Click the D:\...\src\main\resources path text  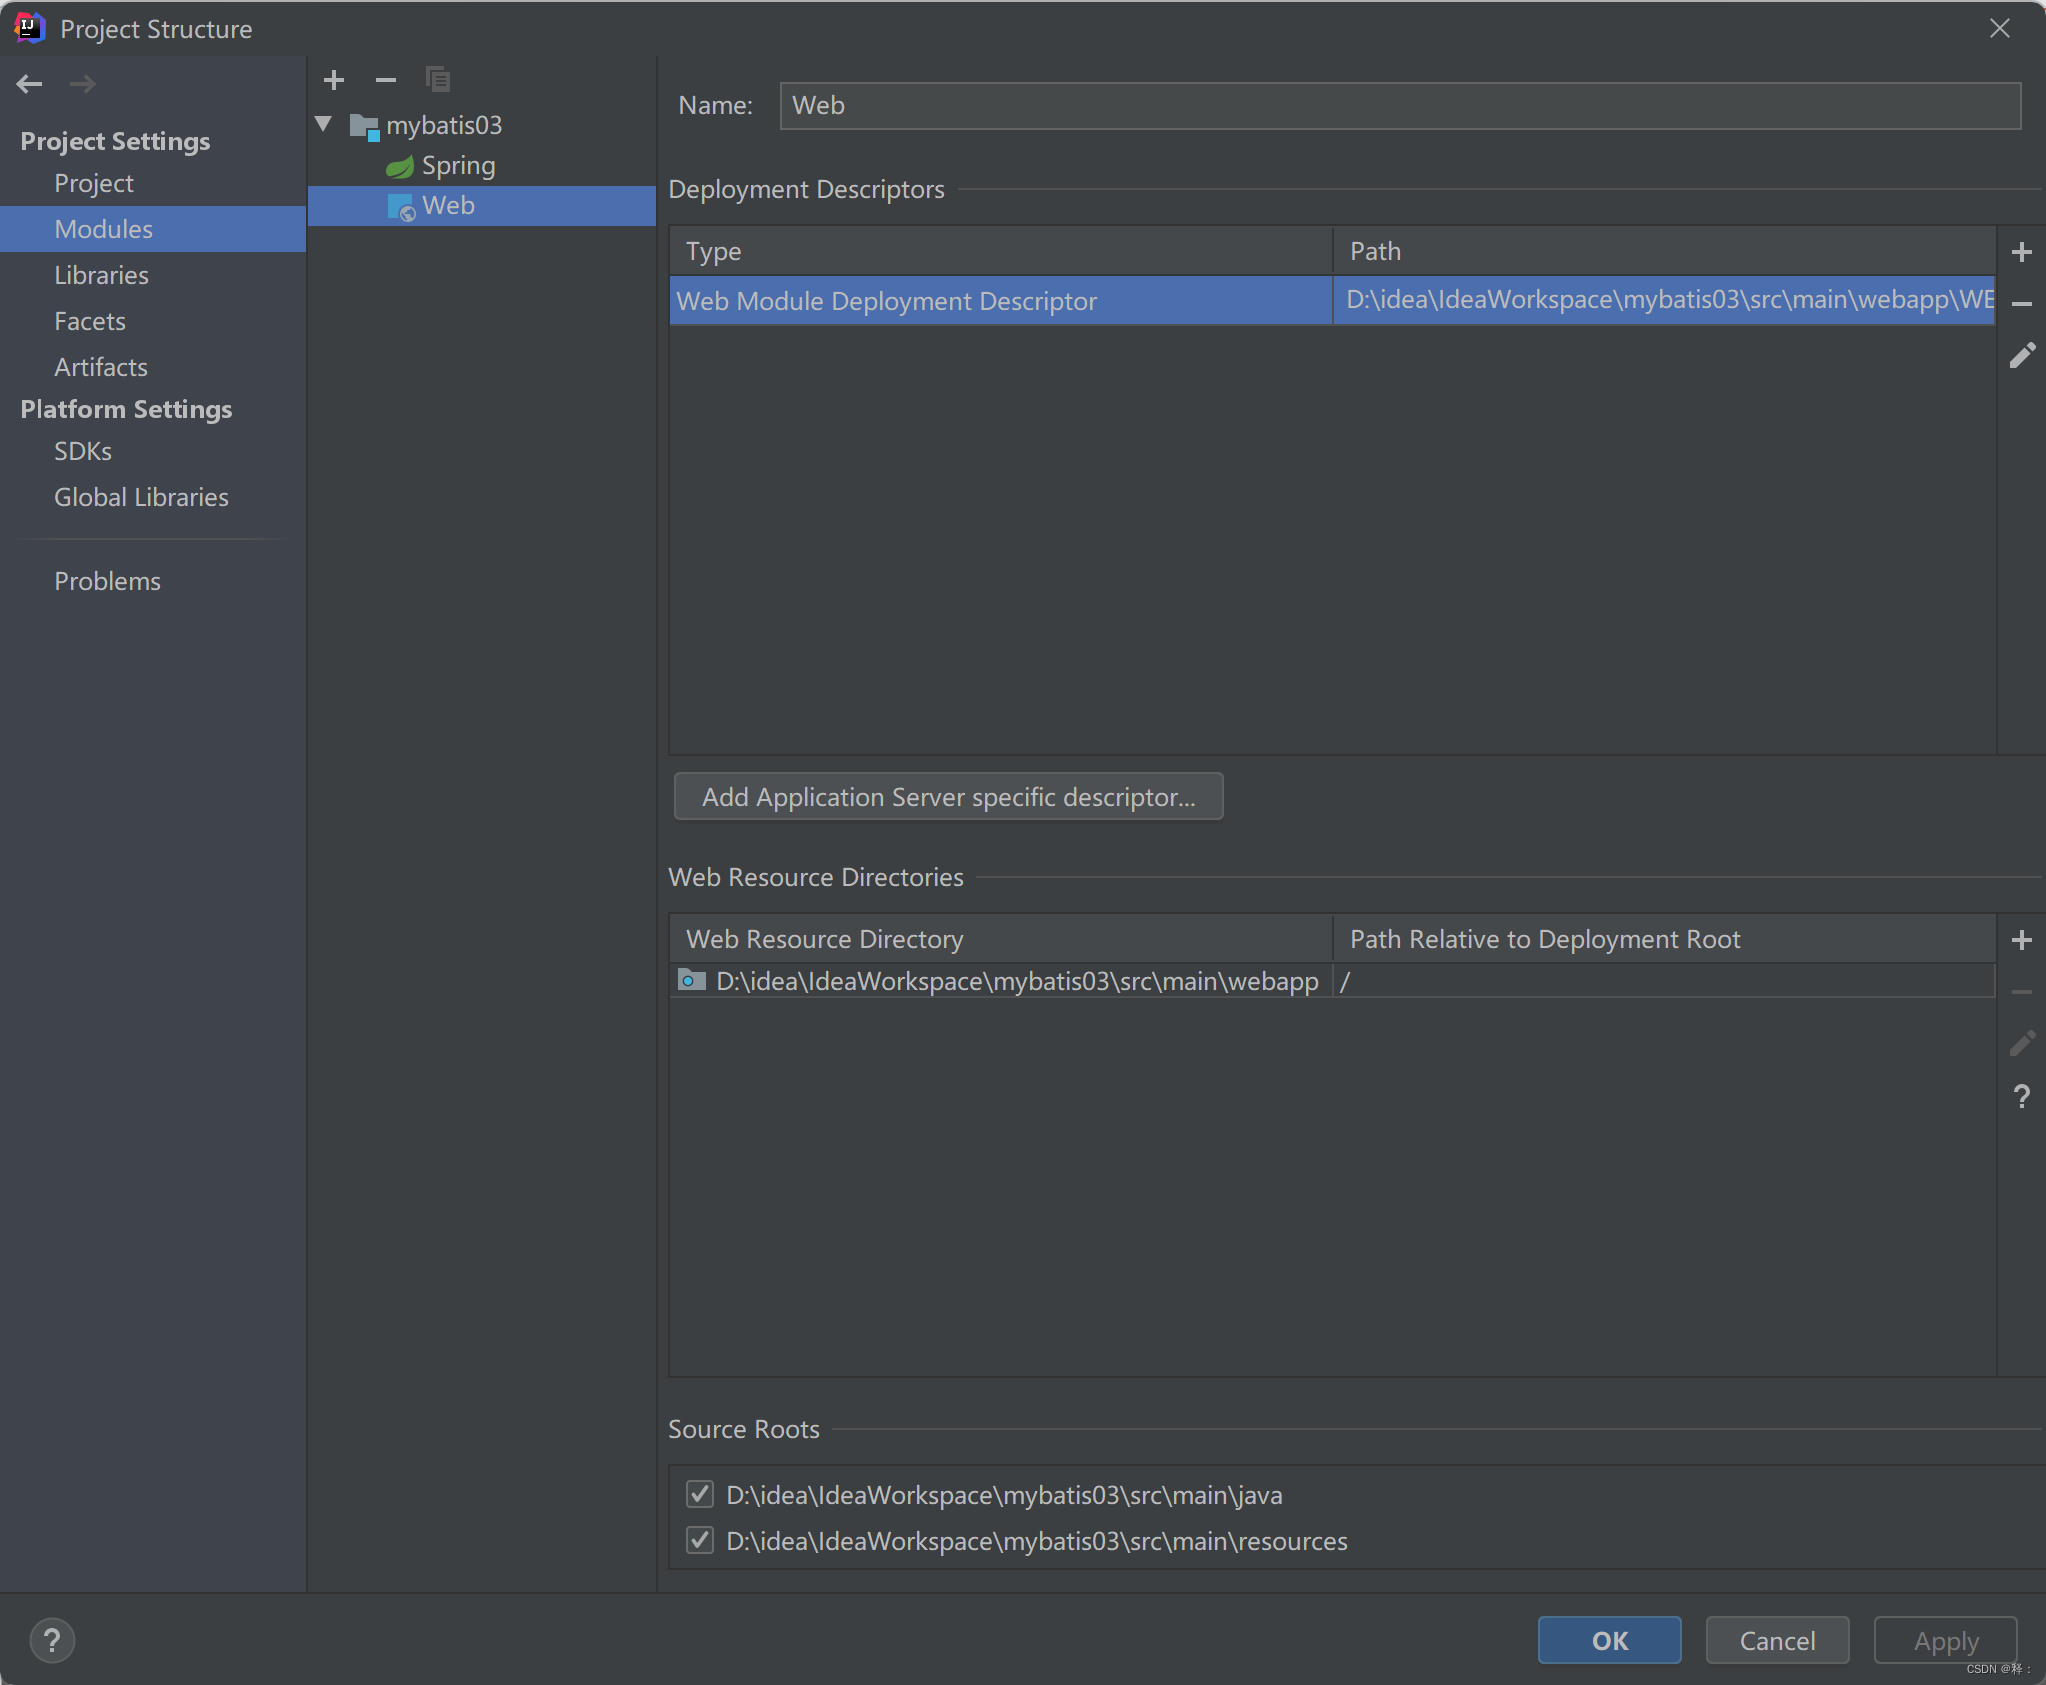[1037, 1541]
